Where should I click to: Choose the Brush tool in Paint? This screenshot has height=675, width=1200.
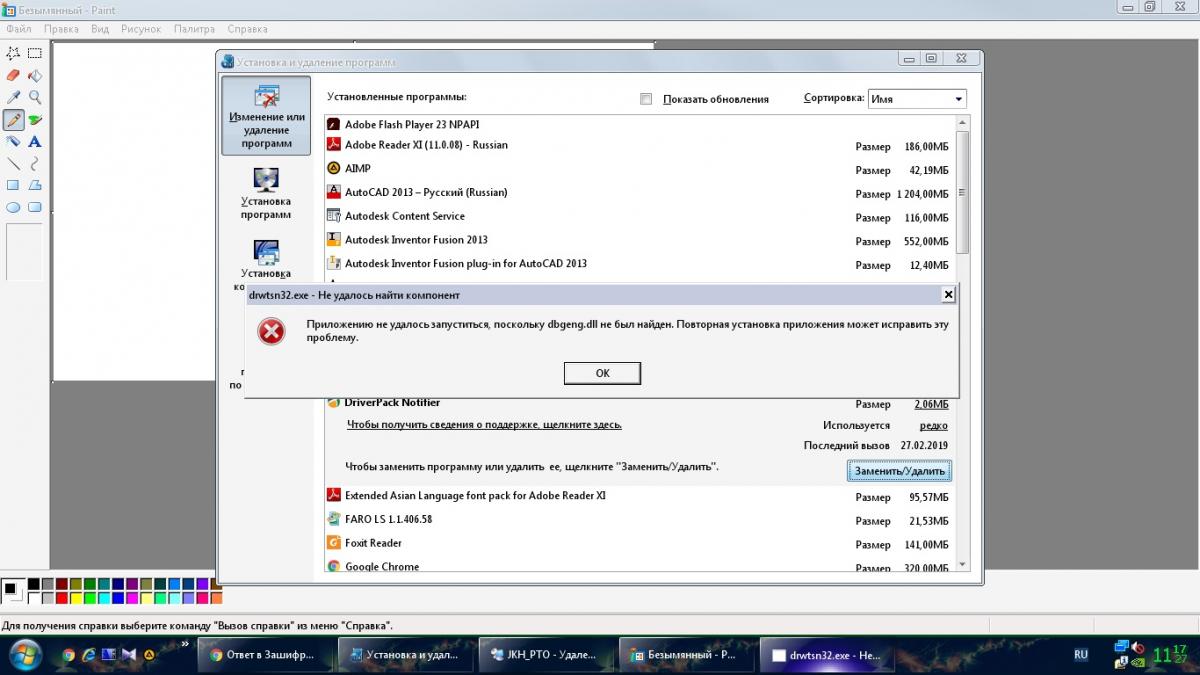pyautogui.click(x=35, y=119)
